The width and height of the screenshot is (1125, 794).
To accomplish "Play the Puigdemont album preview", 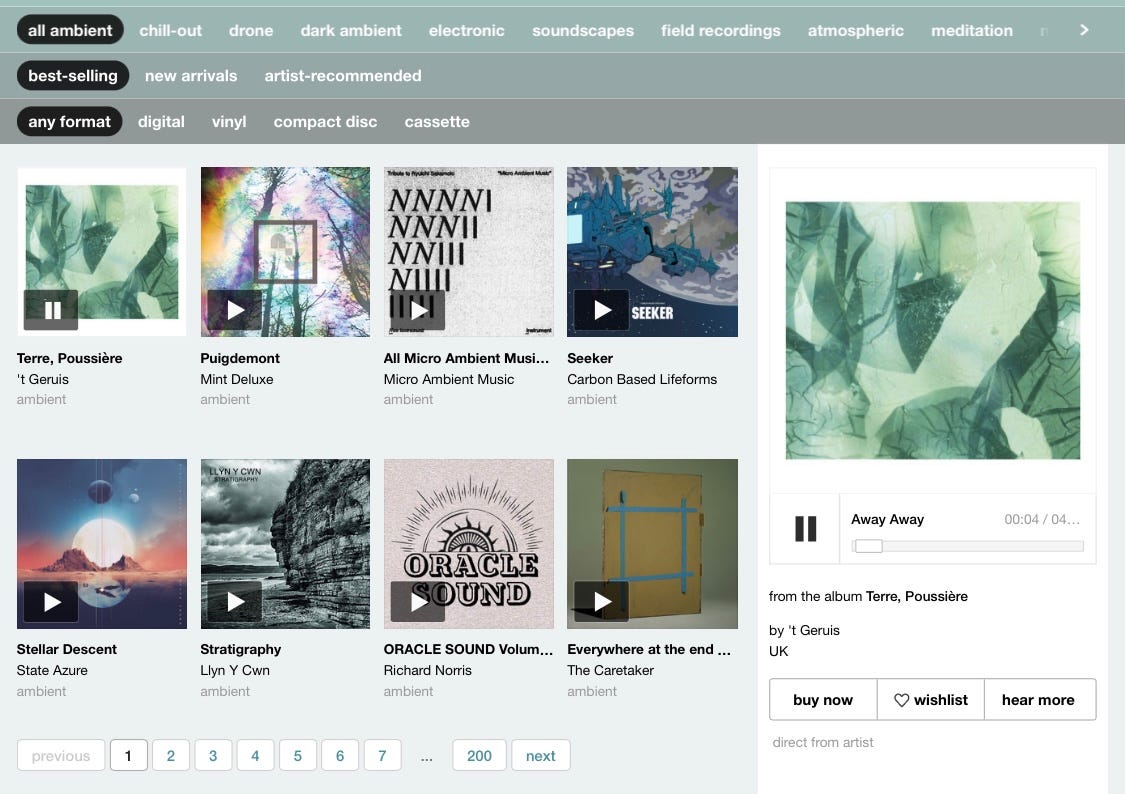I will click(x=235, y=310).
